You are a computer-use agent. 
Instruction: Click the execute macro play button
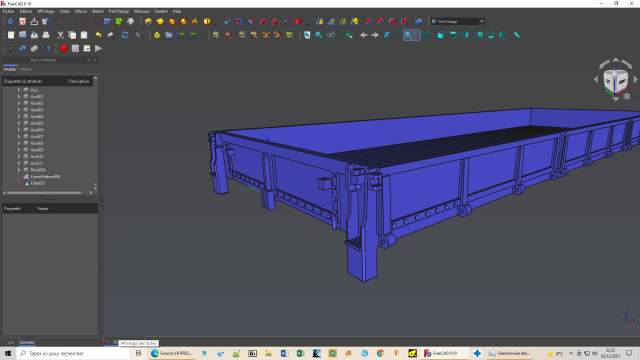[98, 49]
